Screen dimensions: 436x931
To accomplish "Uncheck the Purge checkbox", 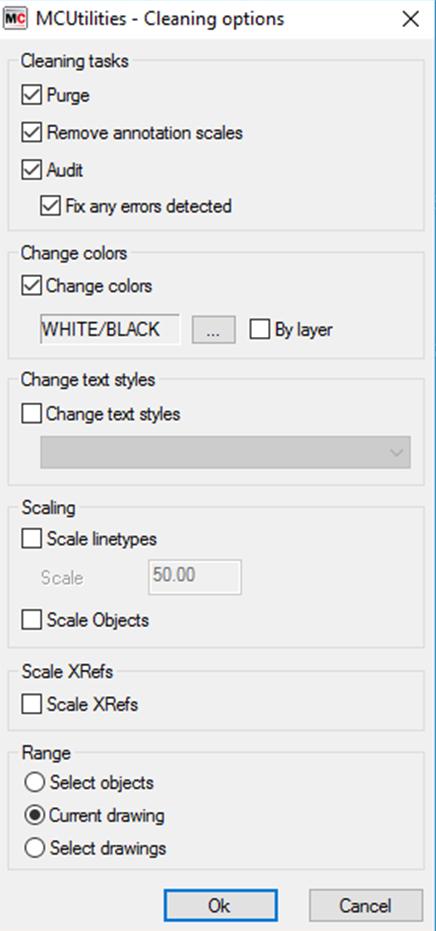I will point(31,95).
